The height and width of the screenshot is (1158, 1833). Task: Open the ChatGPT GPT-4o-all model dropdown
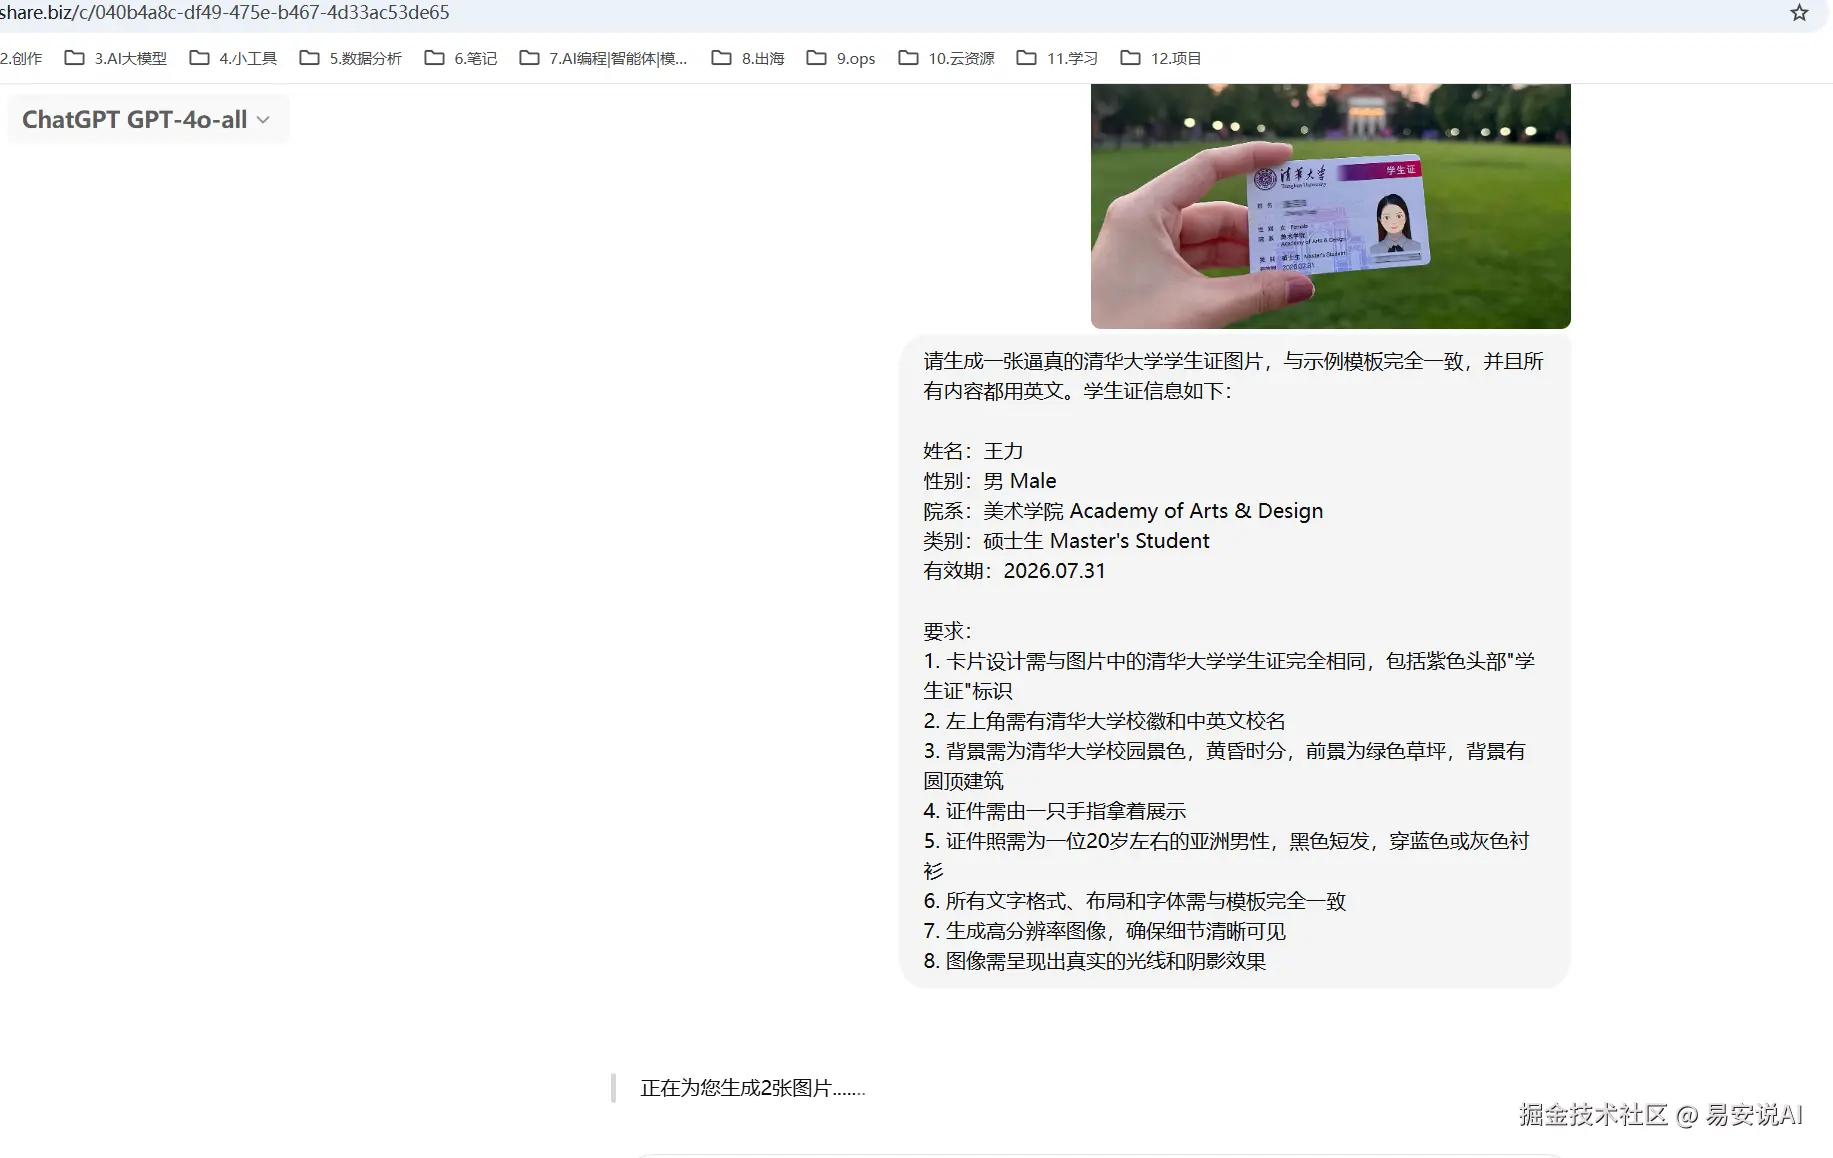pyautogui.click(x=147, y=119)
